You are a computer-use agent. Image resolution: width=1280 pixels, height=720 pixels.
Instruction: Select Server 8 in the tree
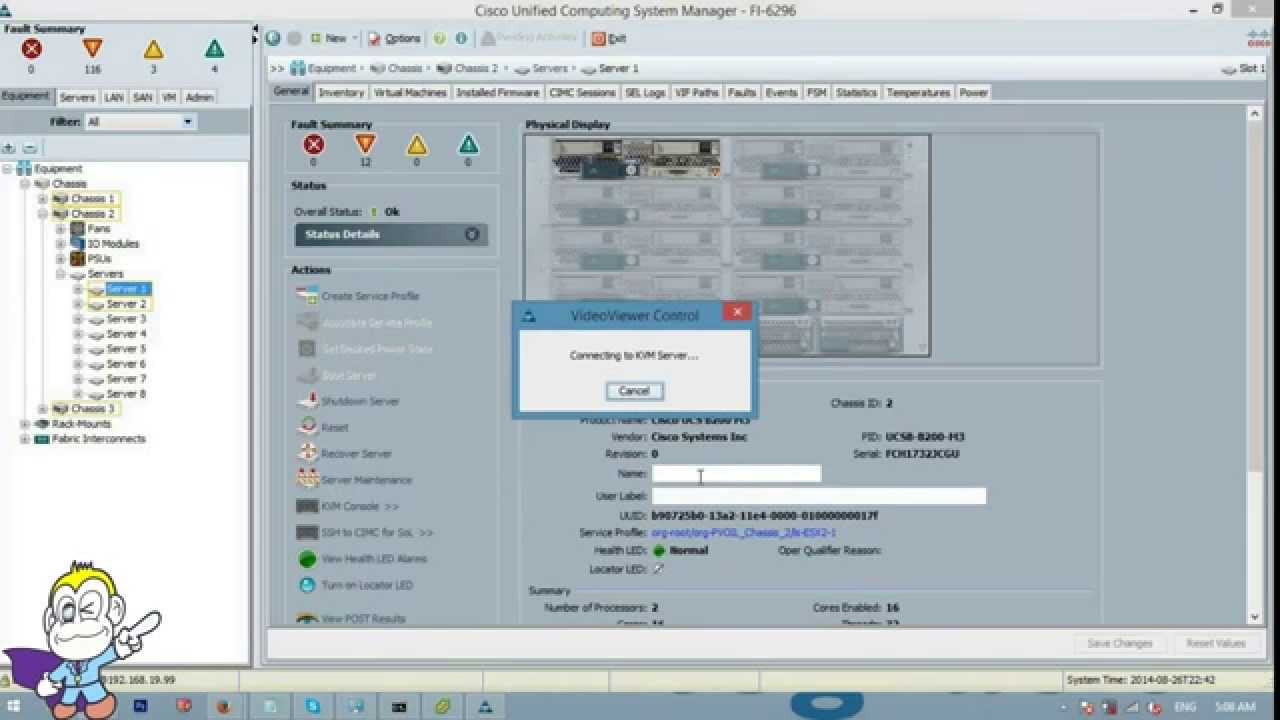pyautogui.click(x=126, y=394)
